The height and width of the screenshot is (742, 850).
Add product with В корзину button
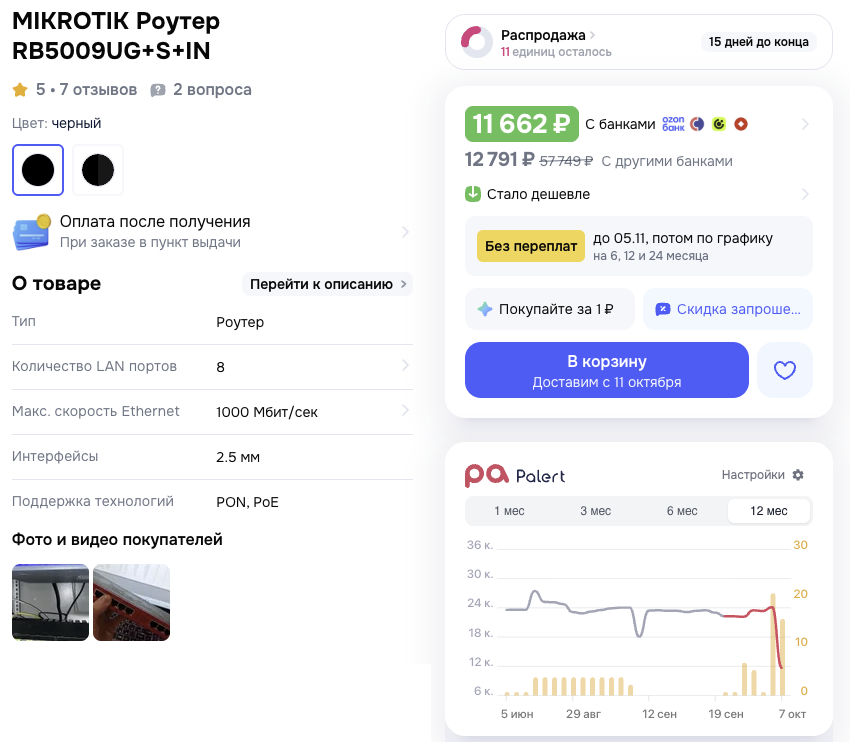607,370
